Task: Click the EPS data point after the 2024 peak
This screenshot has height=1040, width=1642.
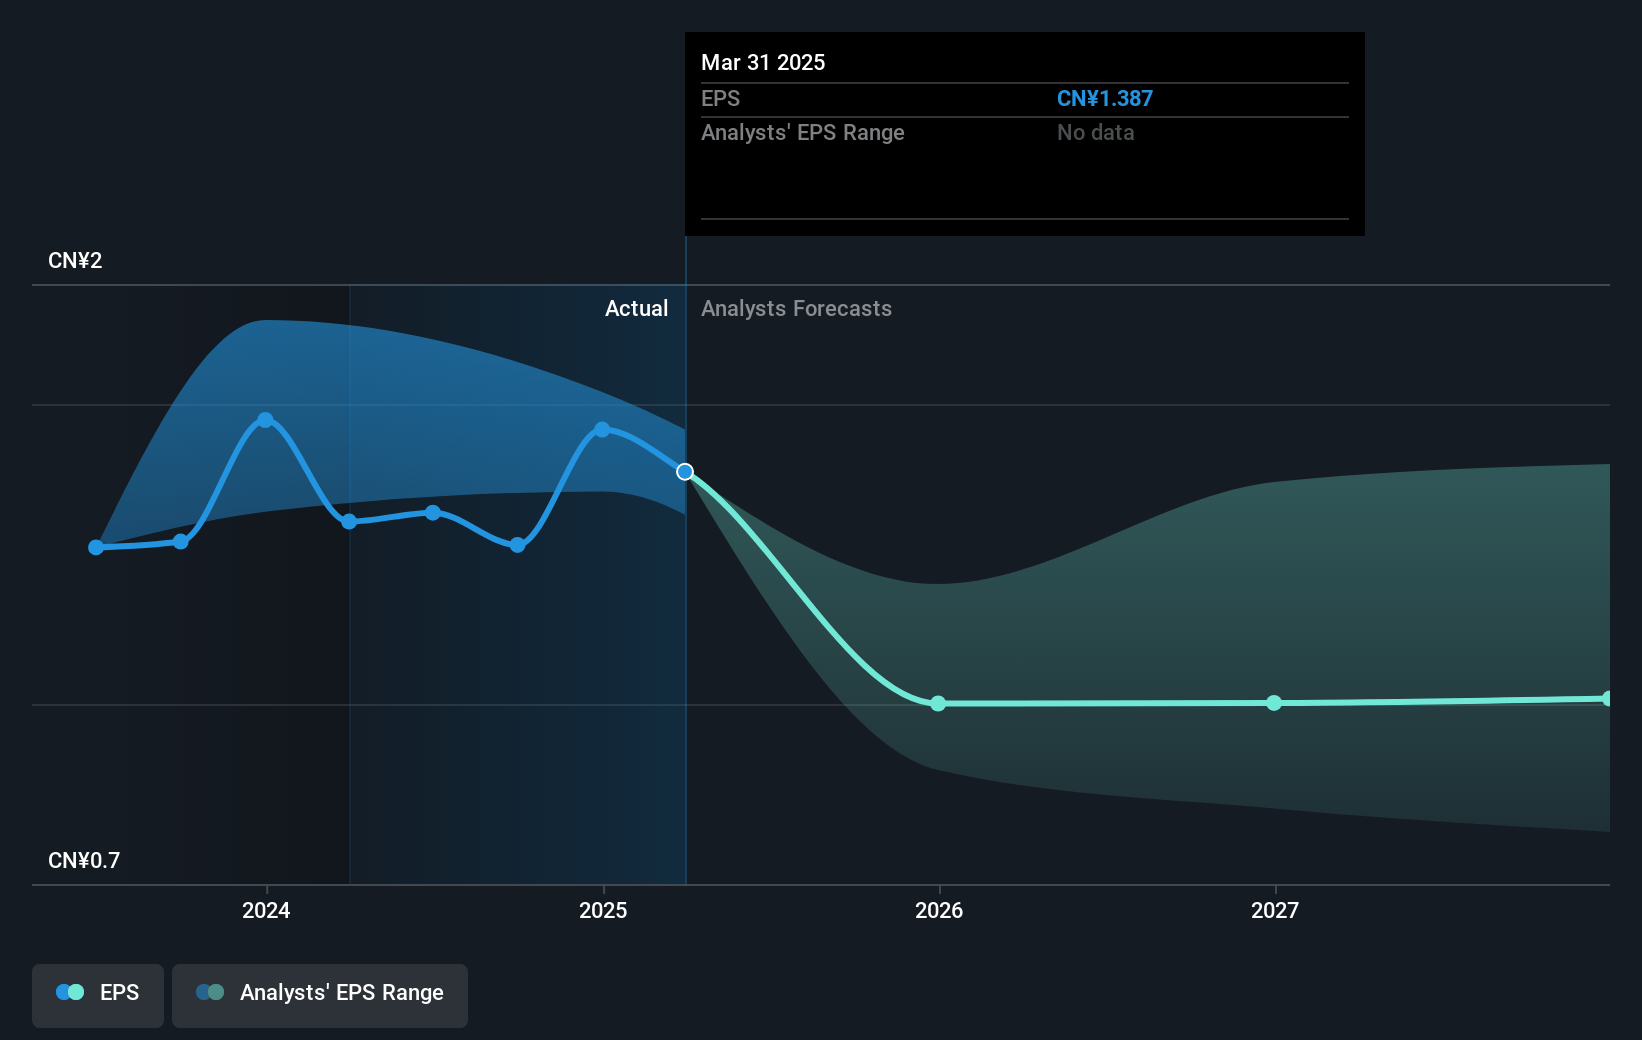Action: (349, 521)
